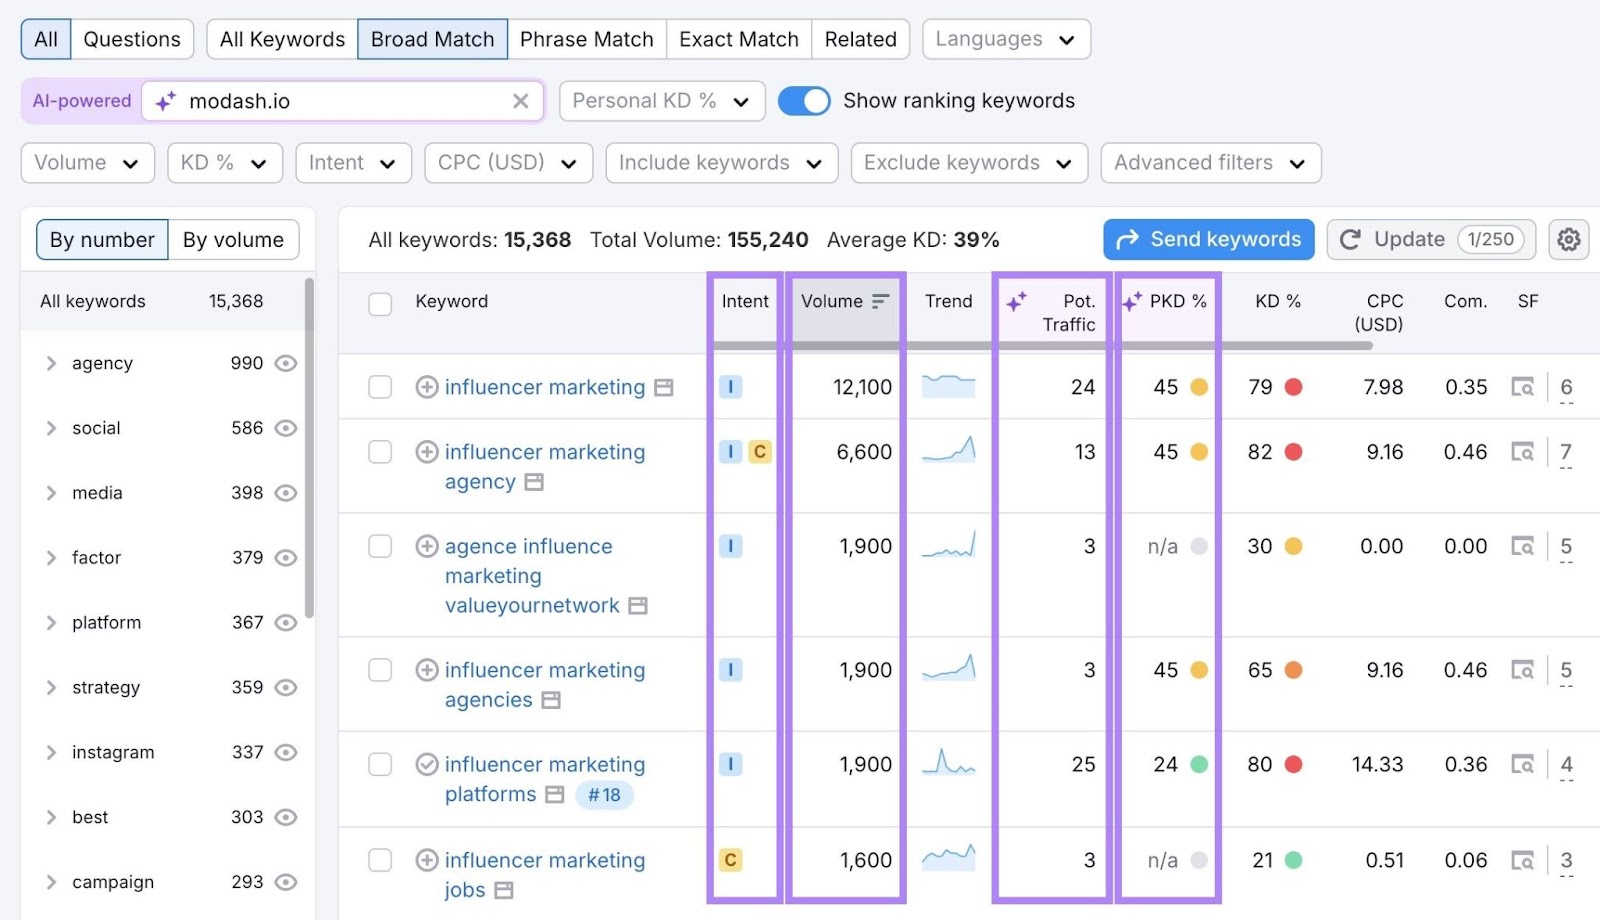
Task: Expand the instagram keyword group
Action: coord(51,752)
